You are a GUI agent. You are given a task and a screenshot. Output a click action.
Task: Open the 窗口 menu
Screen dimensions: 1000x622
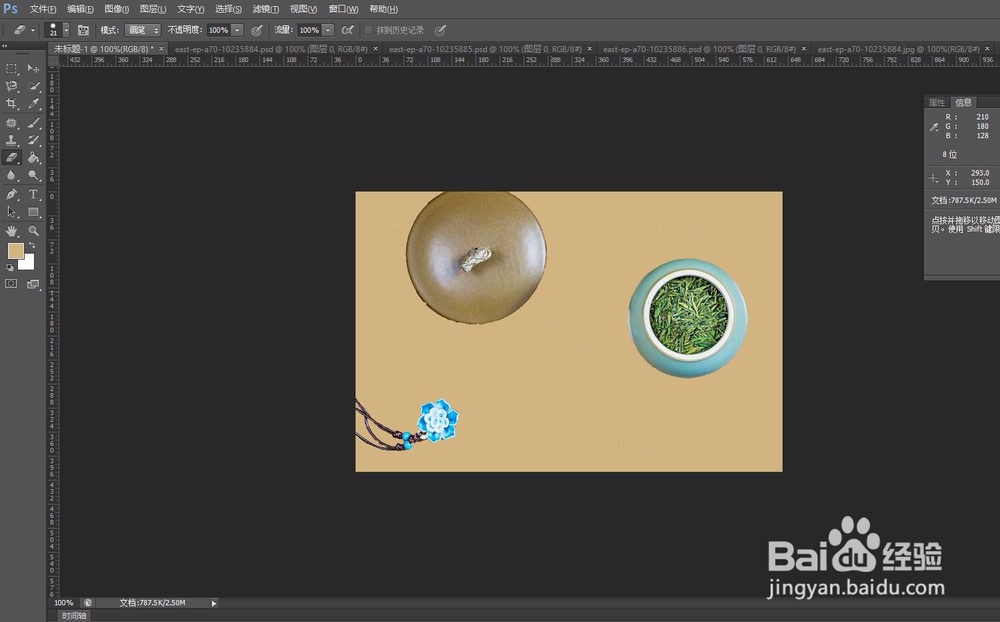point(343,9)
